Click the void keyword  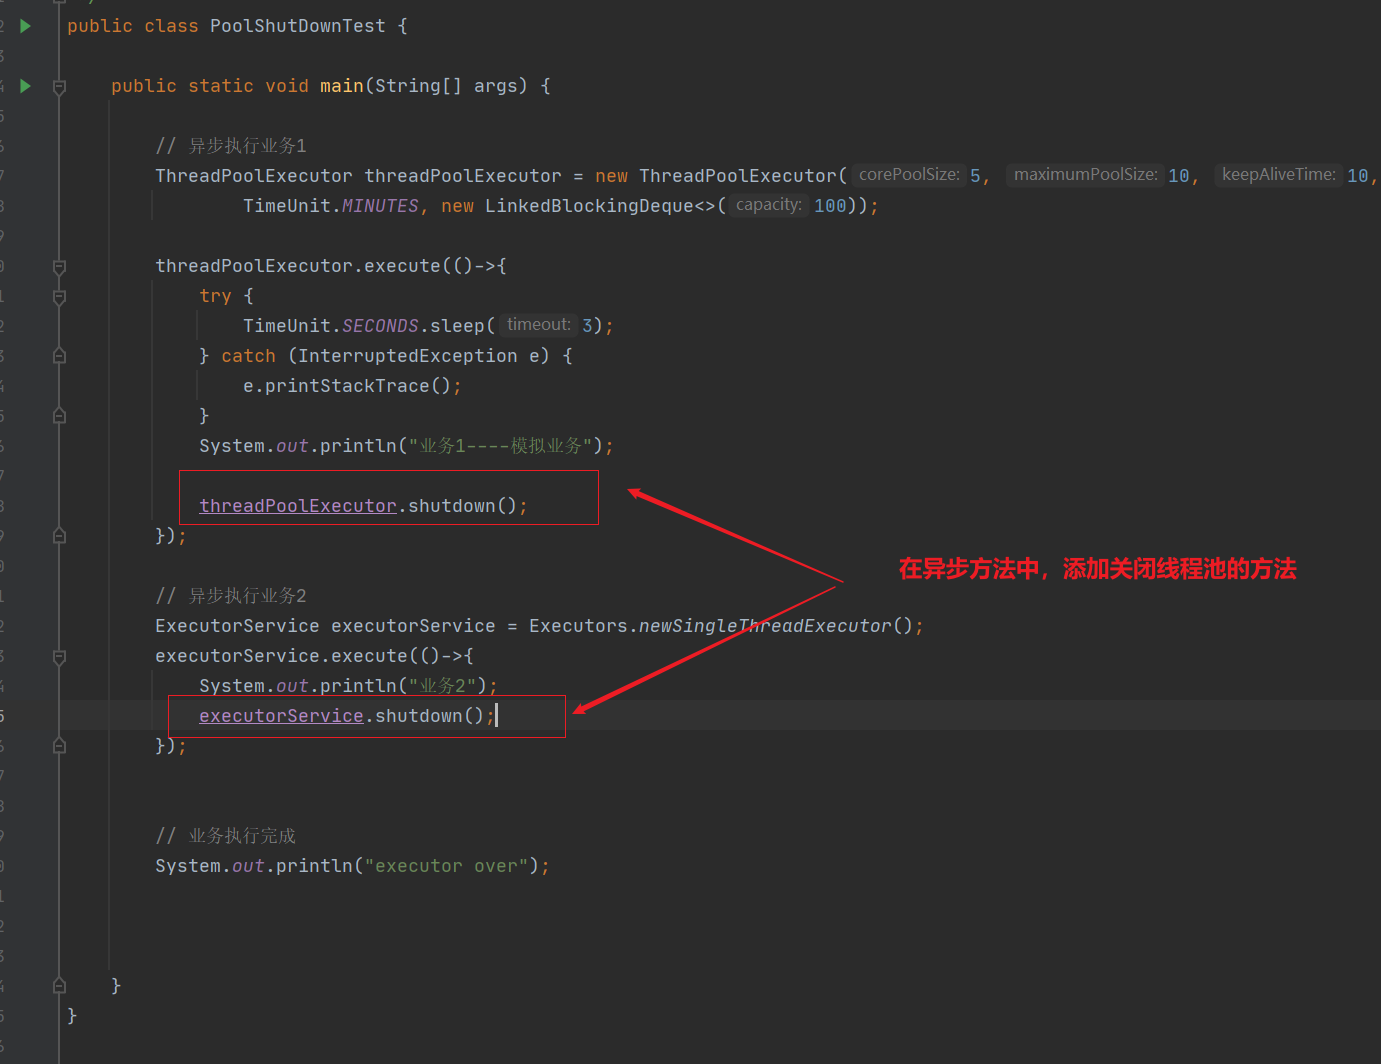(287, 86)
